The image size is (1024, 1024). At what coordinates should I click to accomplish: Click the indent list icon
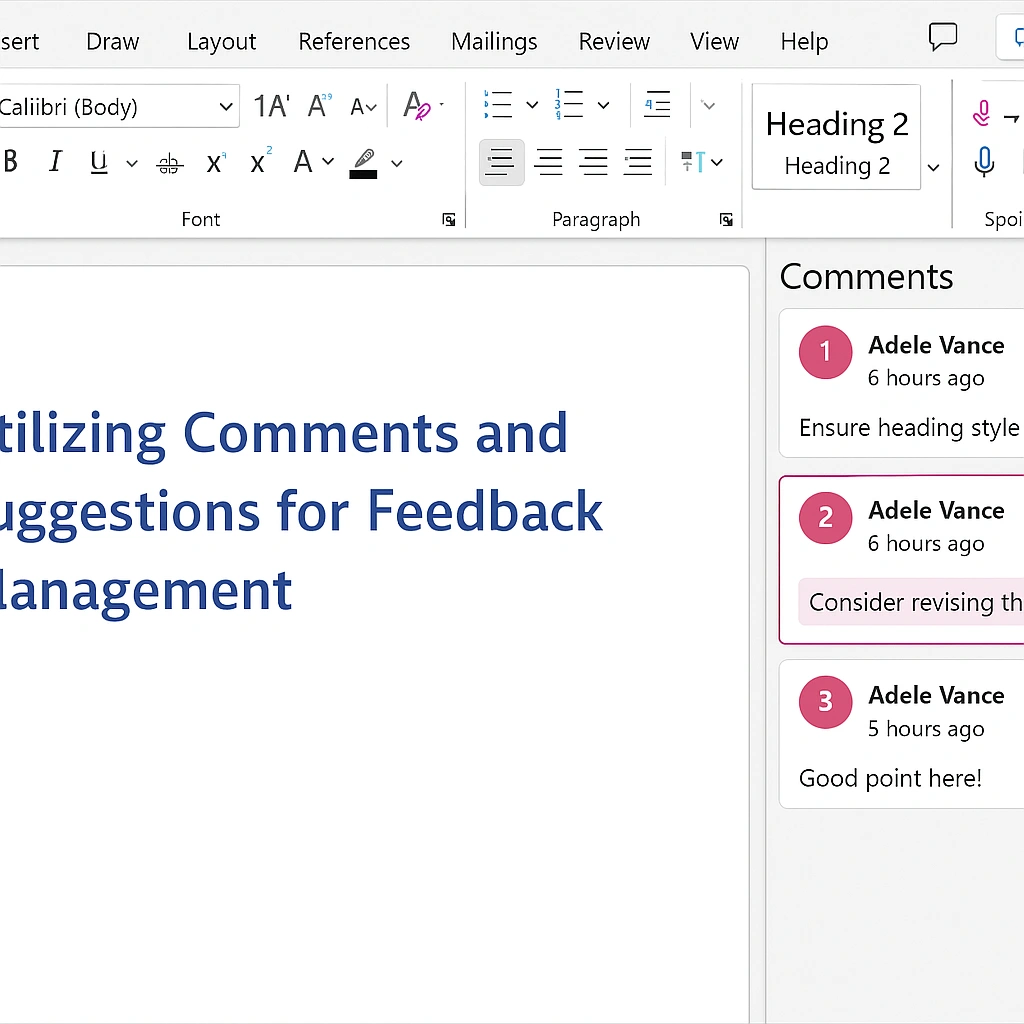click(x=657, y=104)
